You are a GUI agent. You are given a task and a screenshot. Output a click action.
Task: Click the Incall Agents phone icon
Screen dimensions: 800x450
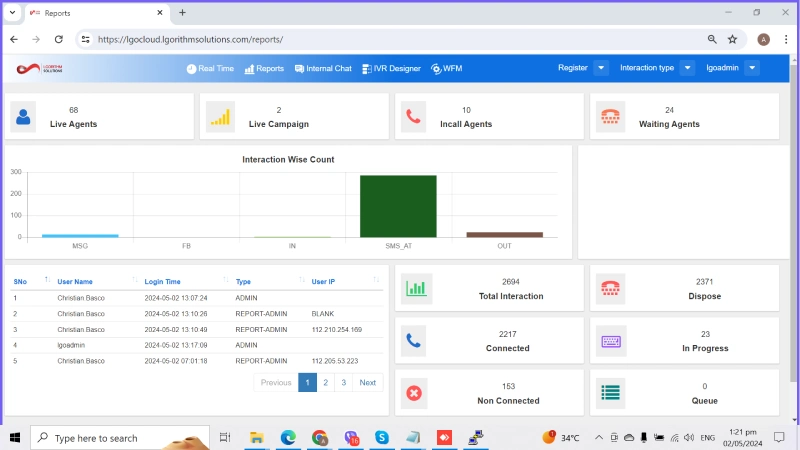[x=413, y=117]
